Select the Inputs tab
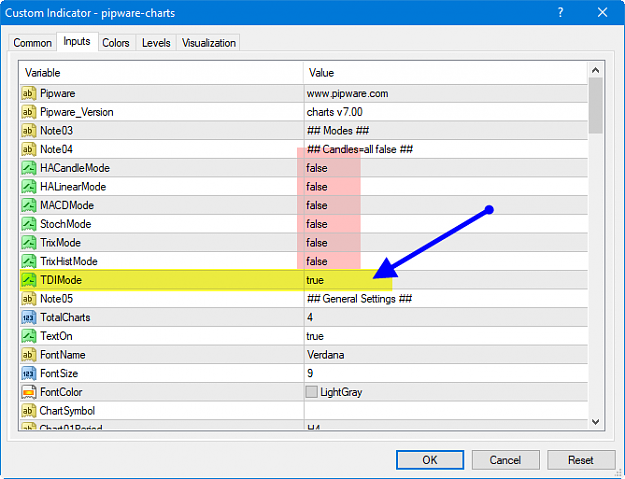625x479 pixels. click(77, 41)
